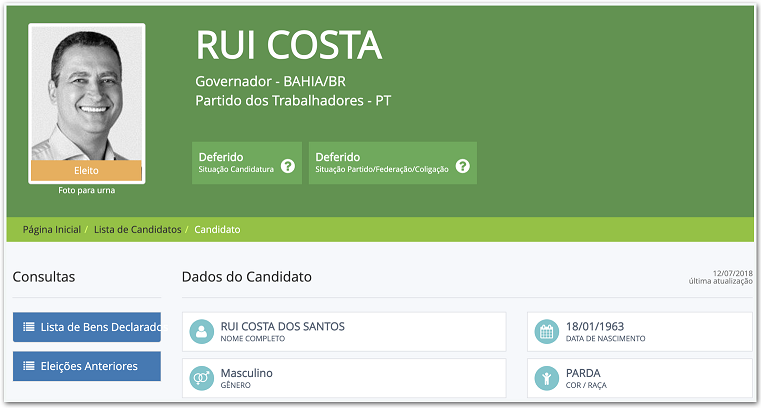Viewport: 761px width, 408px height.
Task: Click the list icon on Eleições Anteriores
Action: pos(29,366)
